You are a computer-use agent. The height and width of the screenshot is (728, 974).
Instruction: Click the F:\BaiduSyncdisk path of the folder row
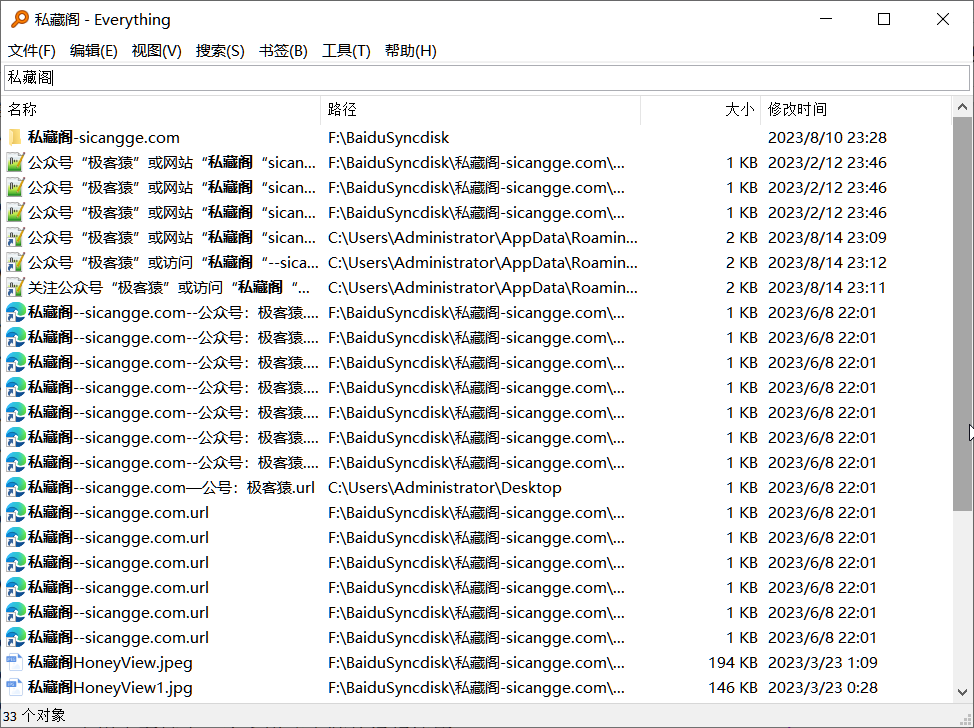tap(388, 137)
